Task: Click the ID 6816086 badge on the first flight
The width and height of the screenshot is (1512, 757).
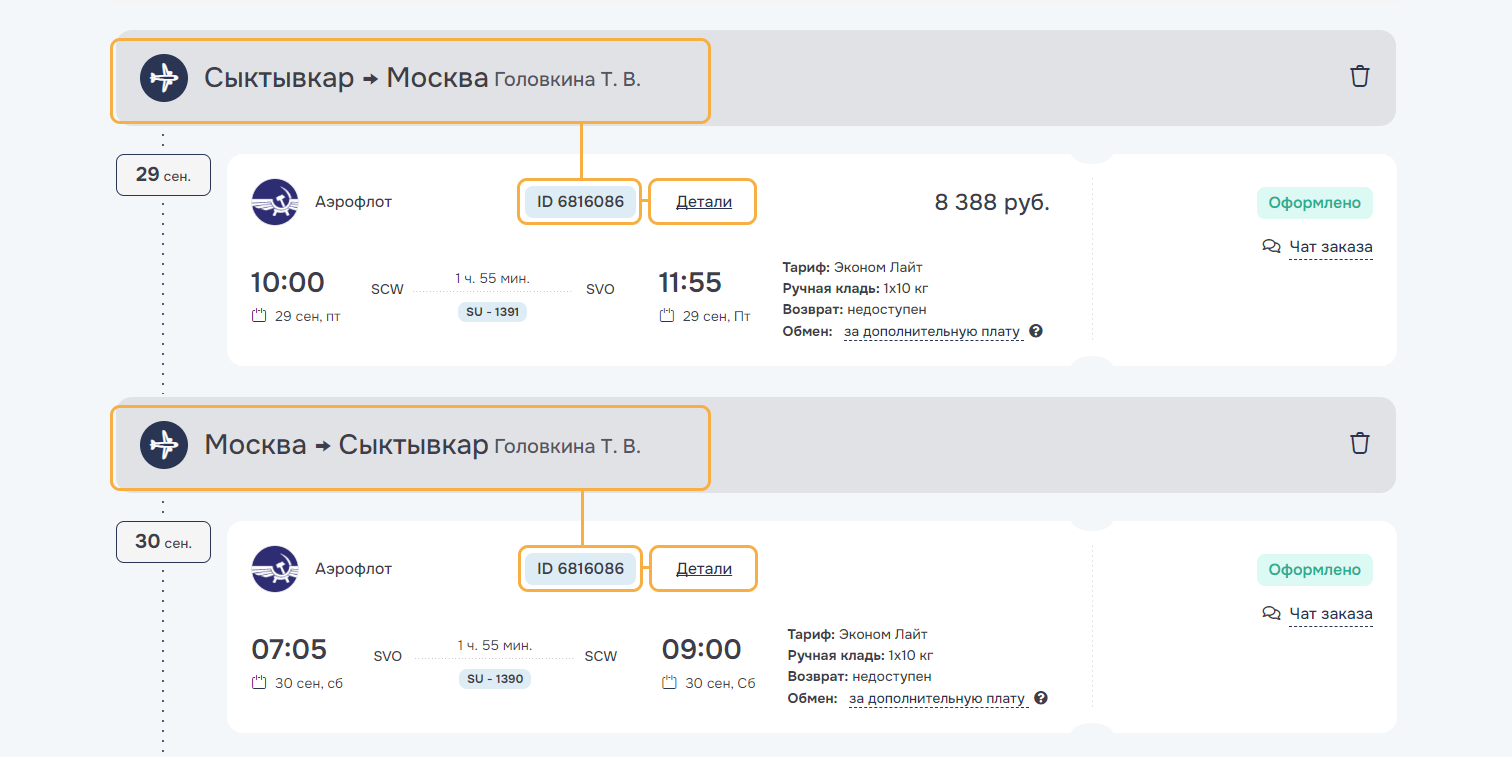Action: (x=580, y=202)
